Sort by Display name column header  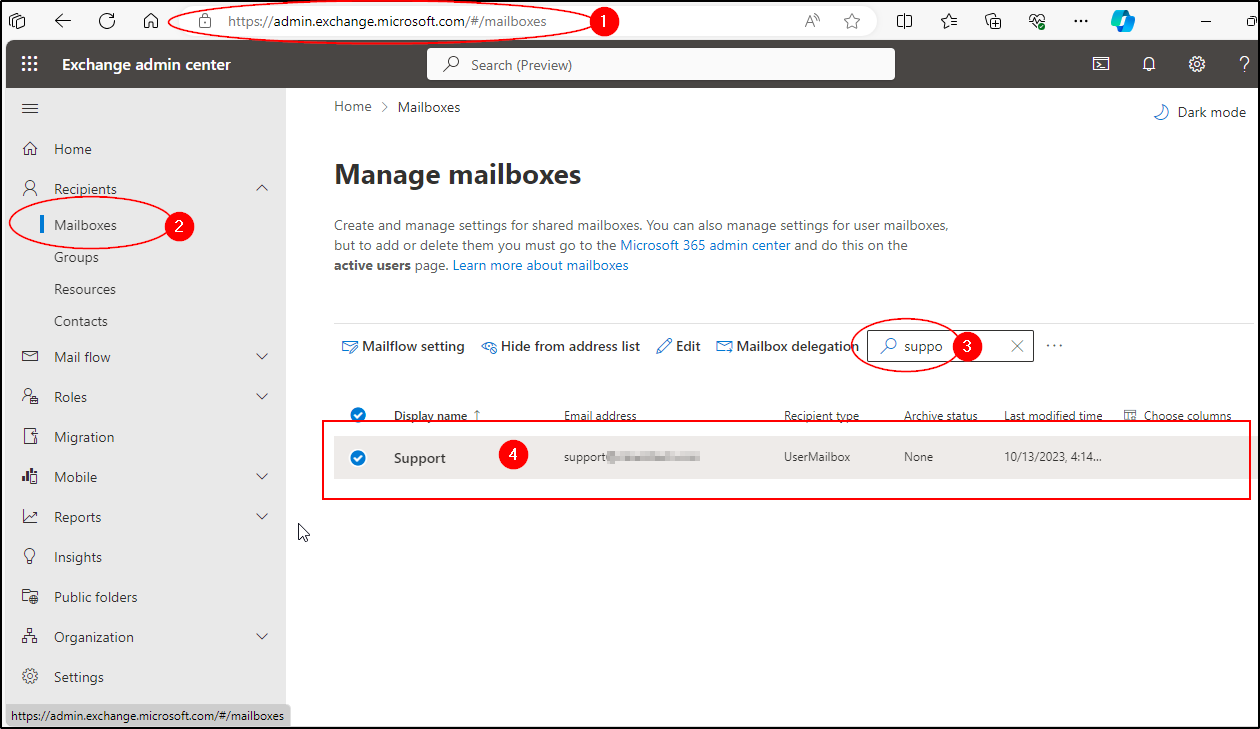tap(431, 416)
